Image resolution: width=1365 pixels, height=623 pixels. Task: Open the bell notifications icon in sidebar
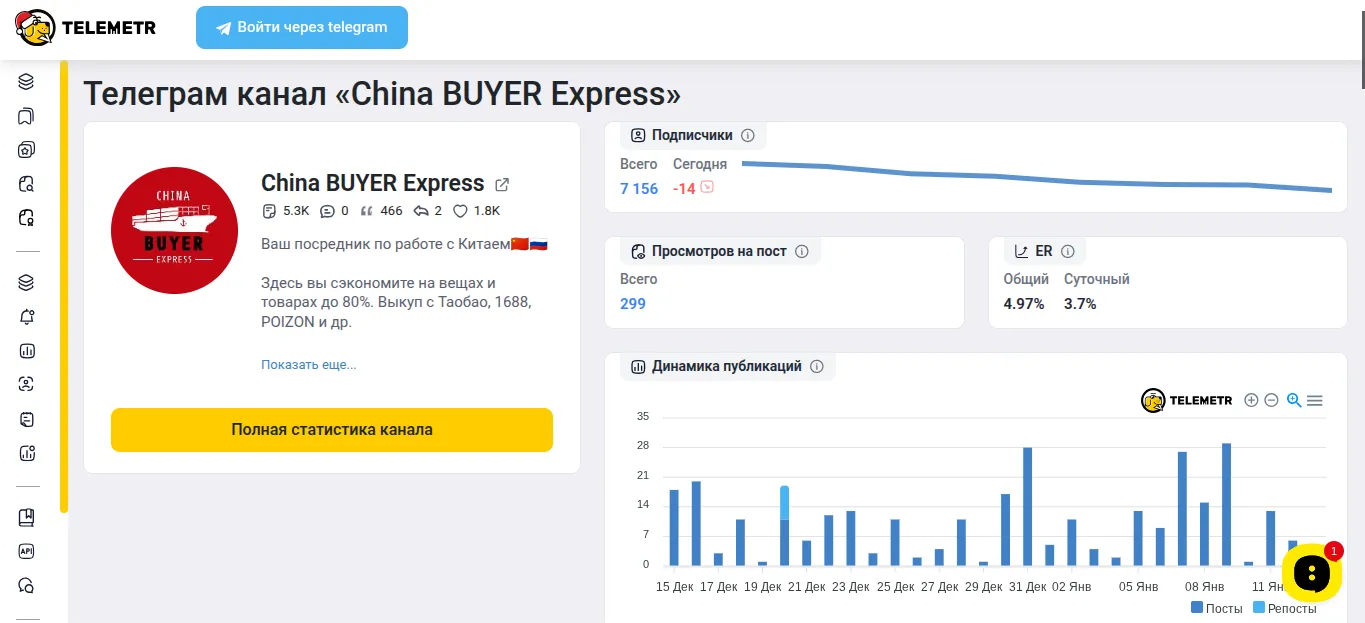point(27,317)
